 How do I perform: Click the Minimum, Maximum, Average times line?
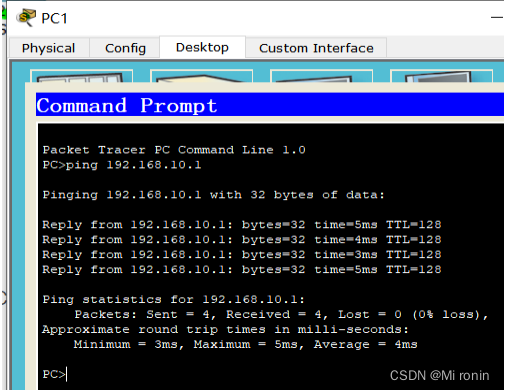[245, 344]
